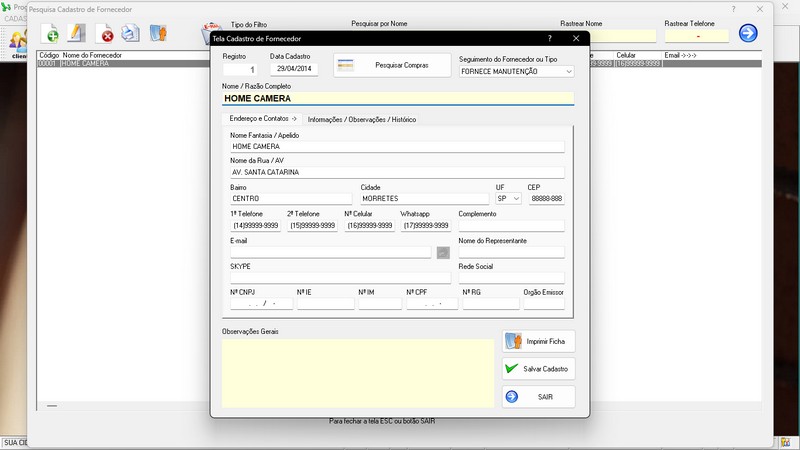
Task: Focus the Nome Fantasia / Apelido field
Action: [397, 146]
